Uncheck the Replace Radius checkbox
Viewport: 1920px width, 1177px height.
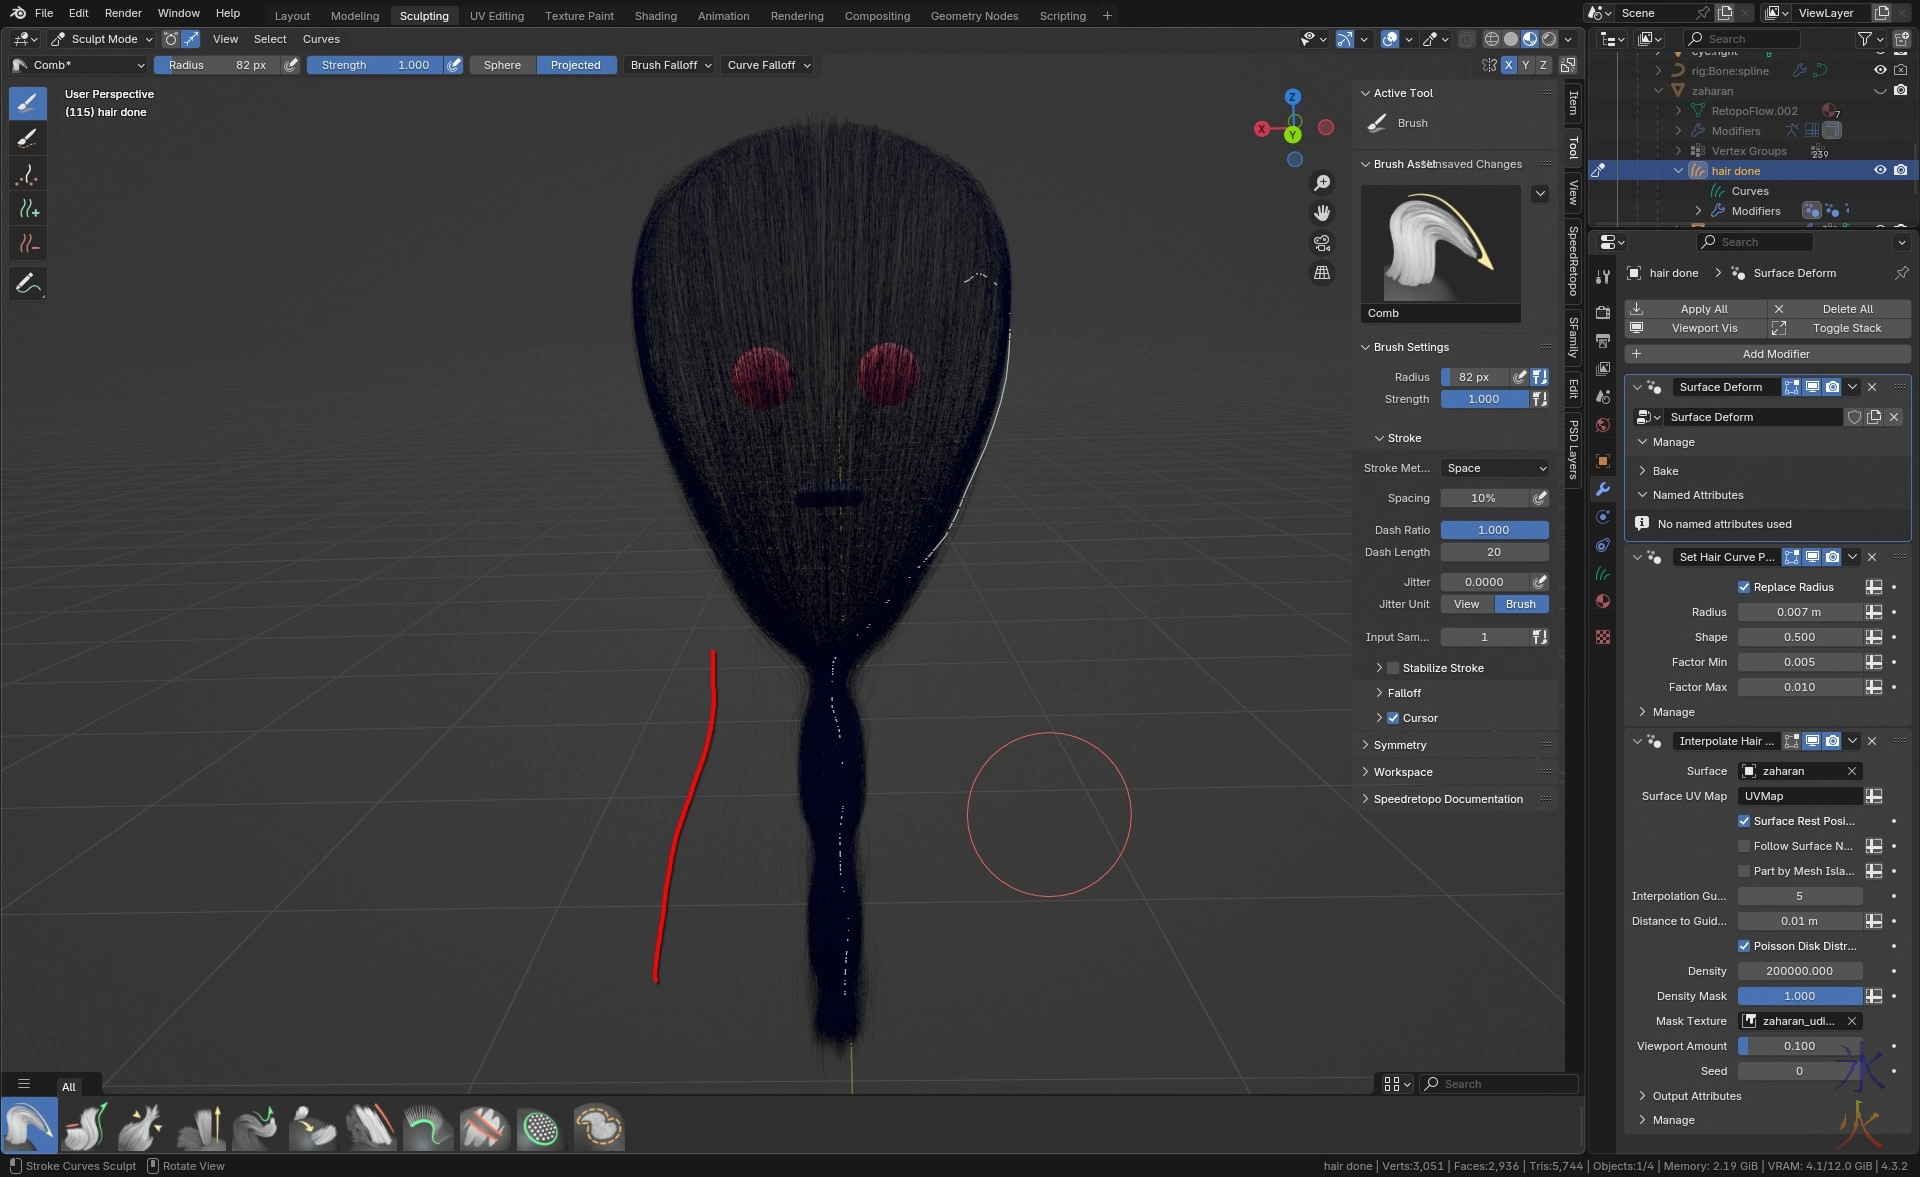[x=1744, y=587]
